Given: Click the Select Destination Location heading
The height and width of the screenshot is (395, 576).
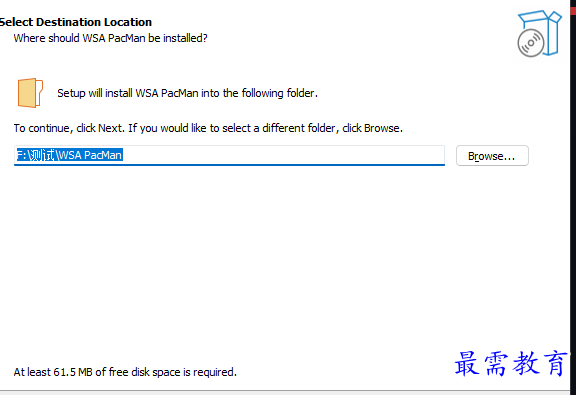Looking at the screenshot, I should coord(76,22).
